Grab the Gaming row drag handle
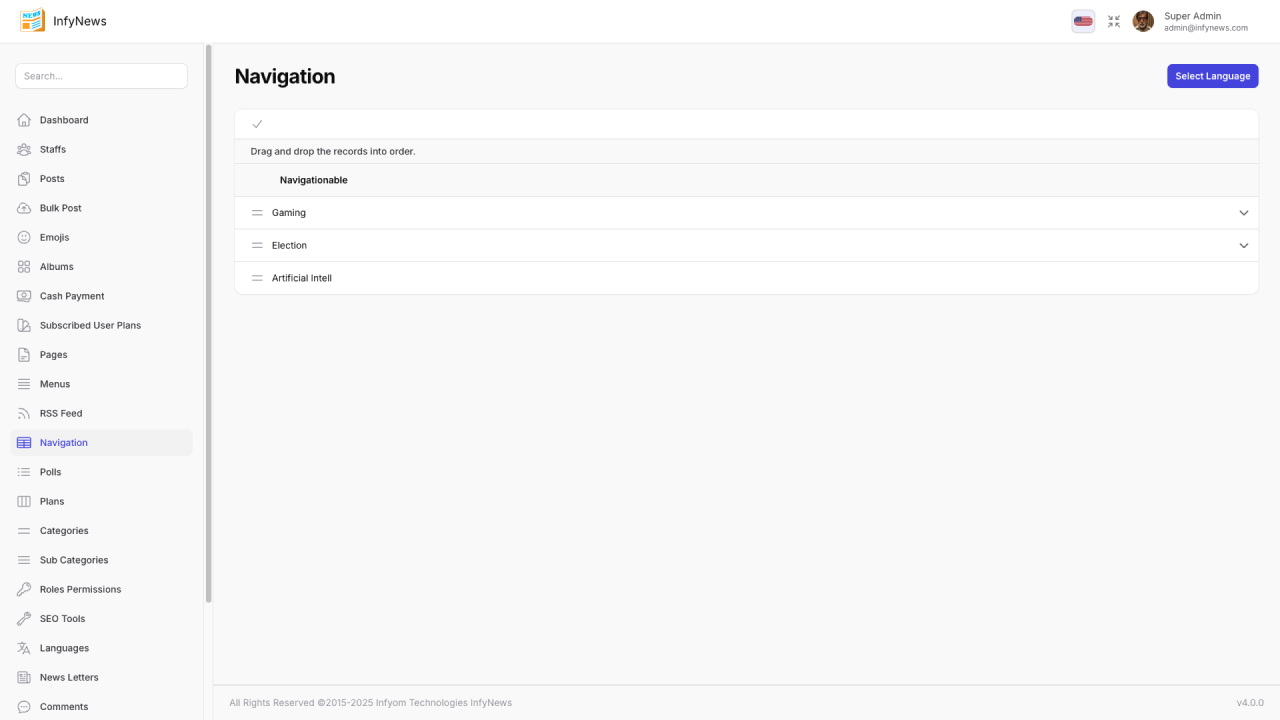Image resolution: width=1280 pixels, height=720 pixels. pyautogui.click(x=257, y=213)
